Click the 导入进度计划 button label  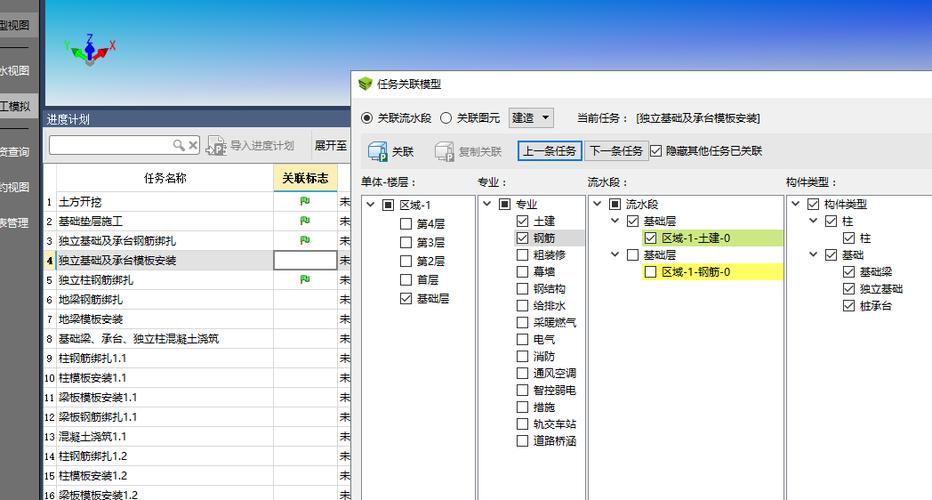[262, 146]
